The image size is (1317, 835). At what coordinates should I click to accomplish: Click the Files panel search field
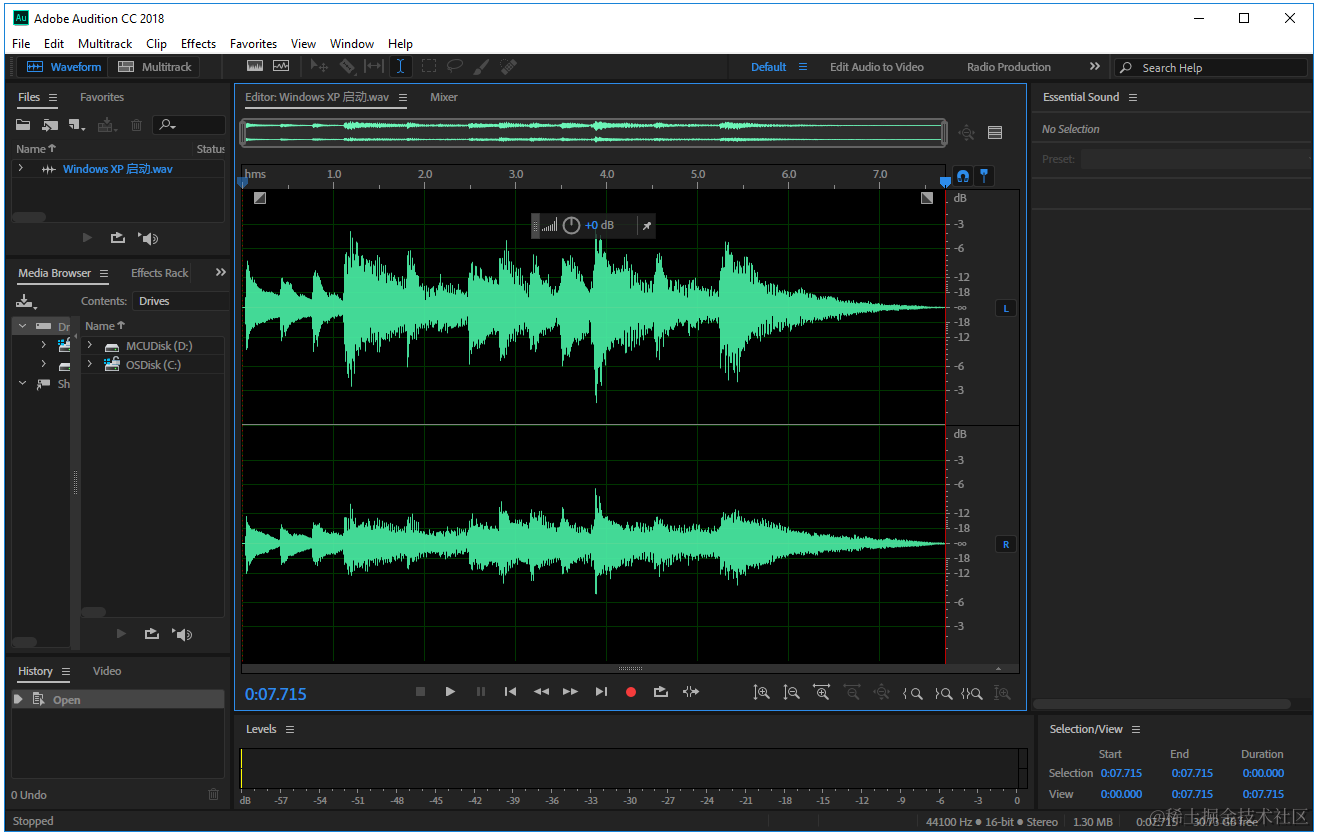[x=189, y=125]
